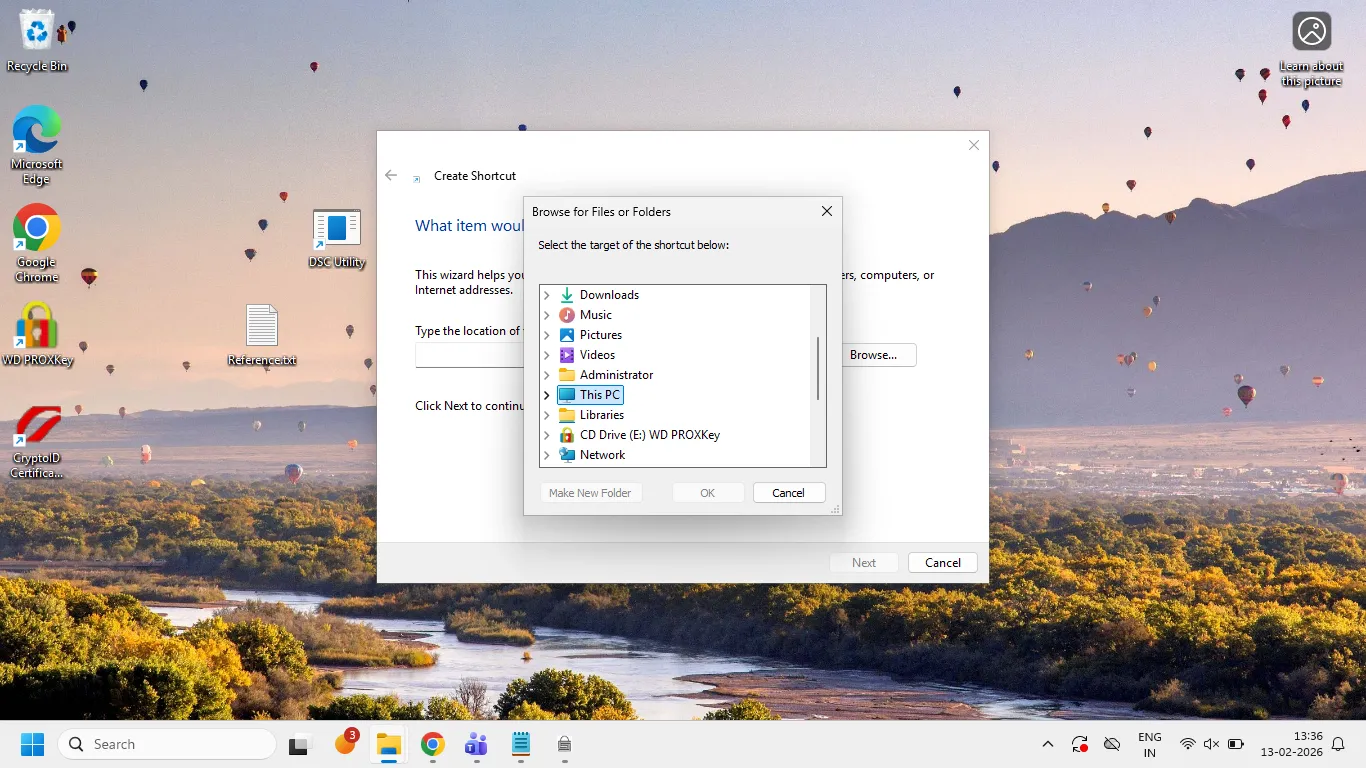Click the Wi-Fi icon in system tray
Screen dimensions: 1366x768
(1187, 744)
